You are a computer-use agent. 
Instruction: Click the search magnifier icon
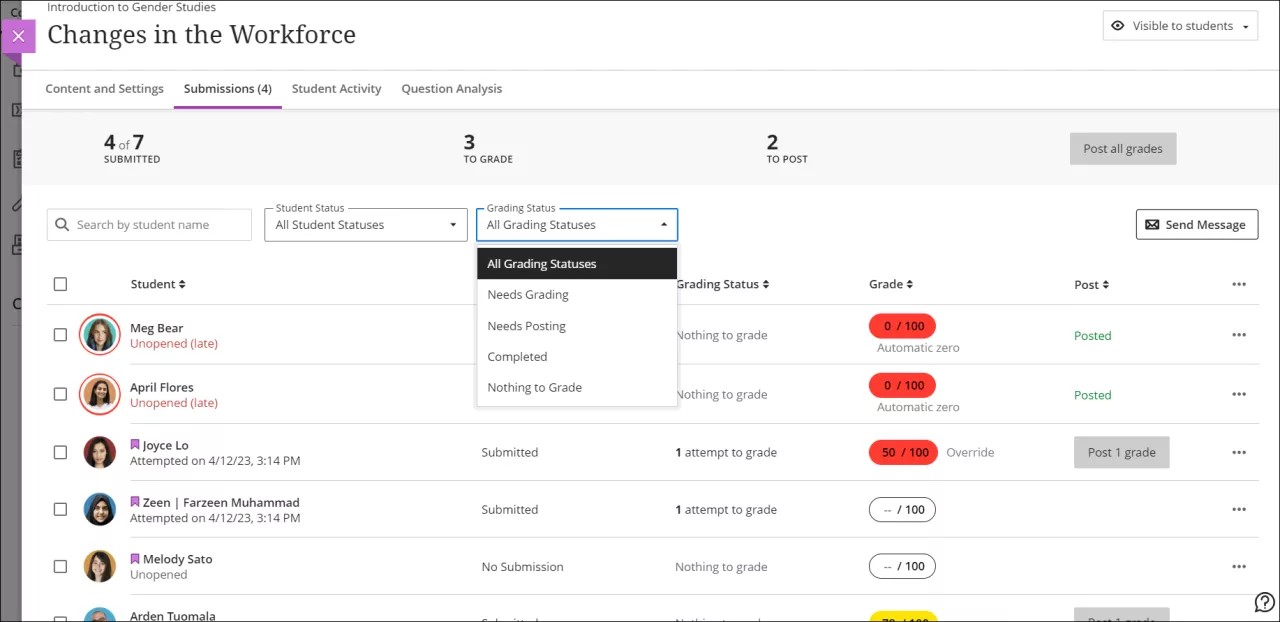tap(62, 224)
